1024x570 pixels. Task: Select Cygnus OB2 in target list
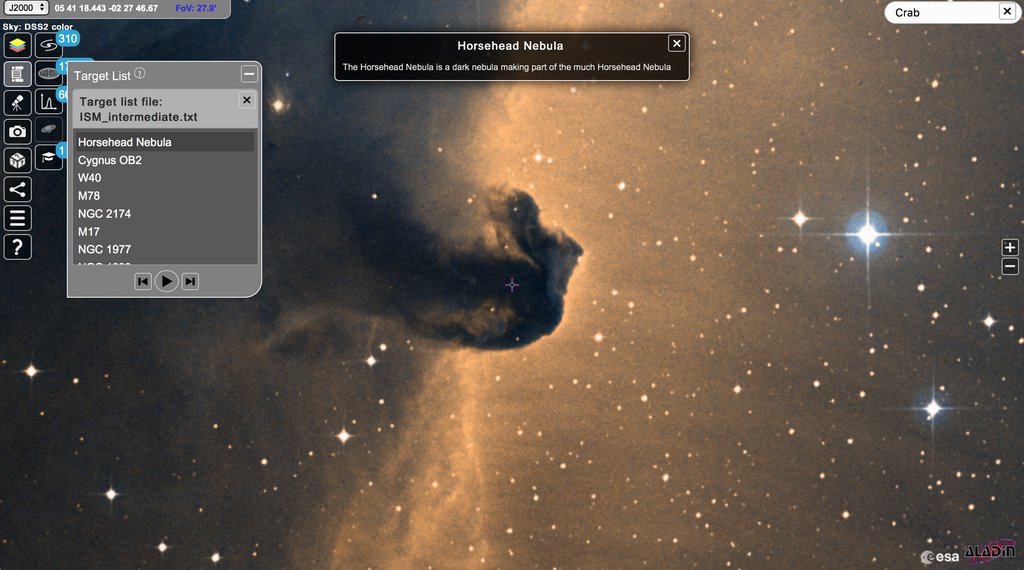point(165,160)
